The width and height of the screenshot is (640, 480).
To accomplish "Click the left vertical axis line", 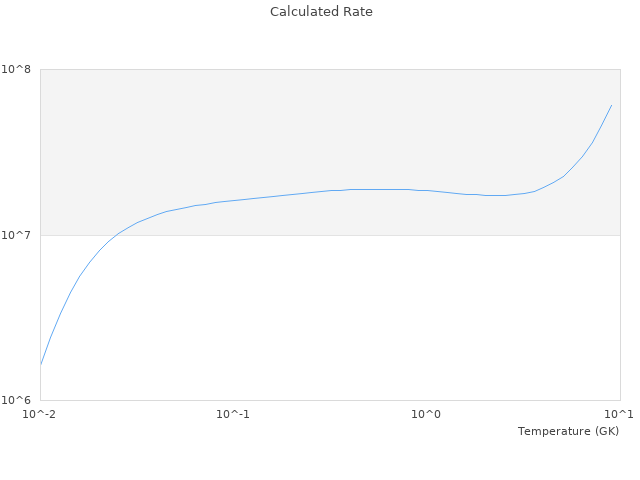I will click(40, 300).
